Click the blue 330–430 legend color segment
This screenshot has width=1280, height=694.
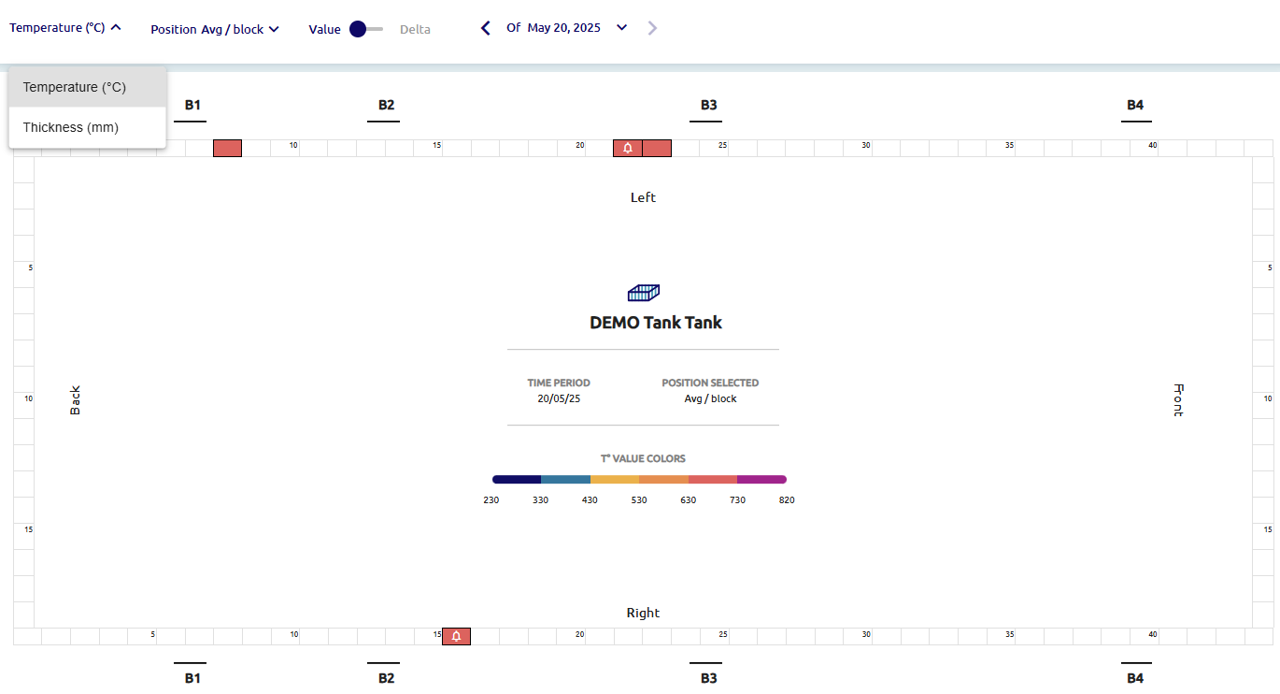click(565, 479)
